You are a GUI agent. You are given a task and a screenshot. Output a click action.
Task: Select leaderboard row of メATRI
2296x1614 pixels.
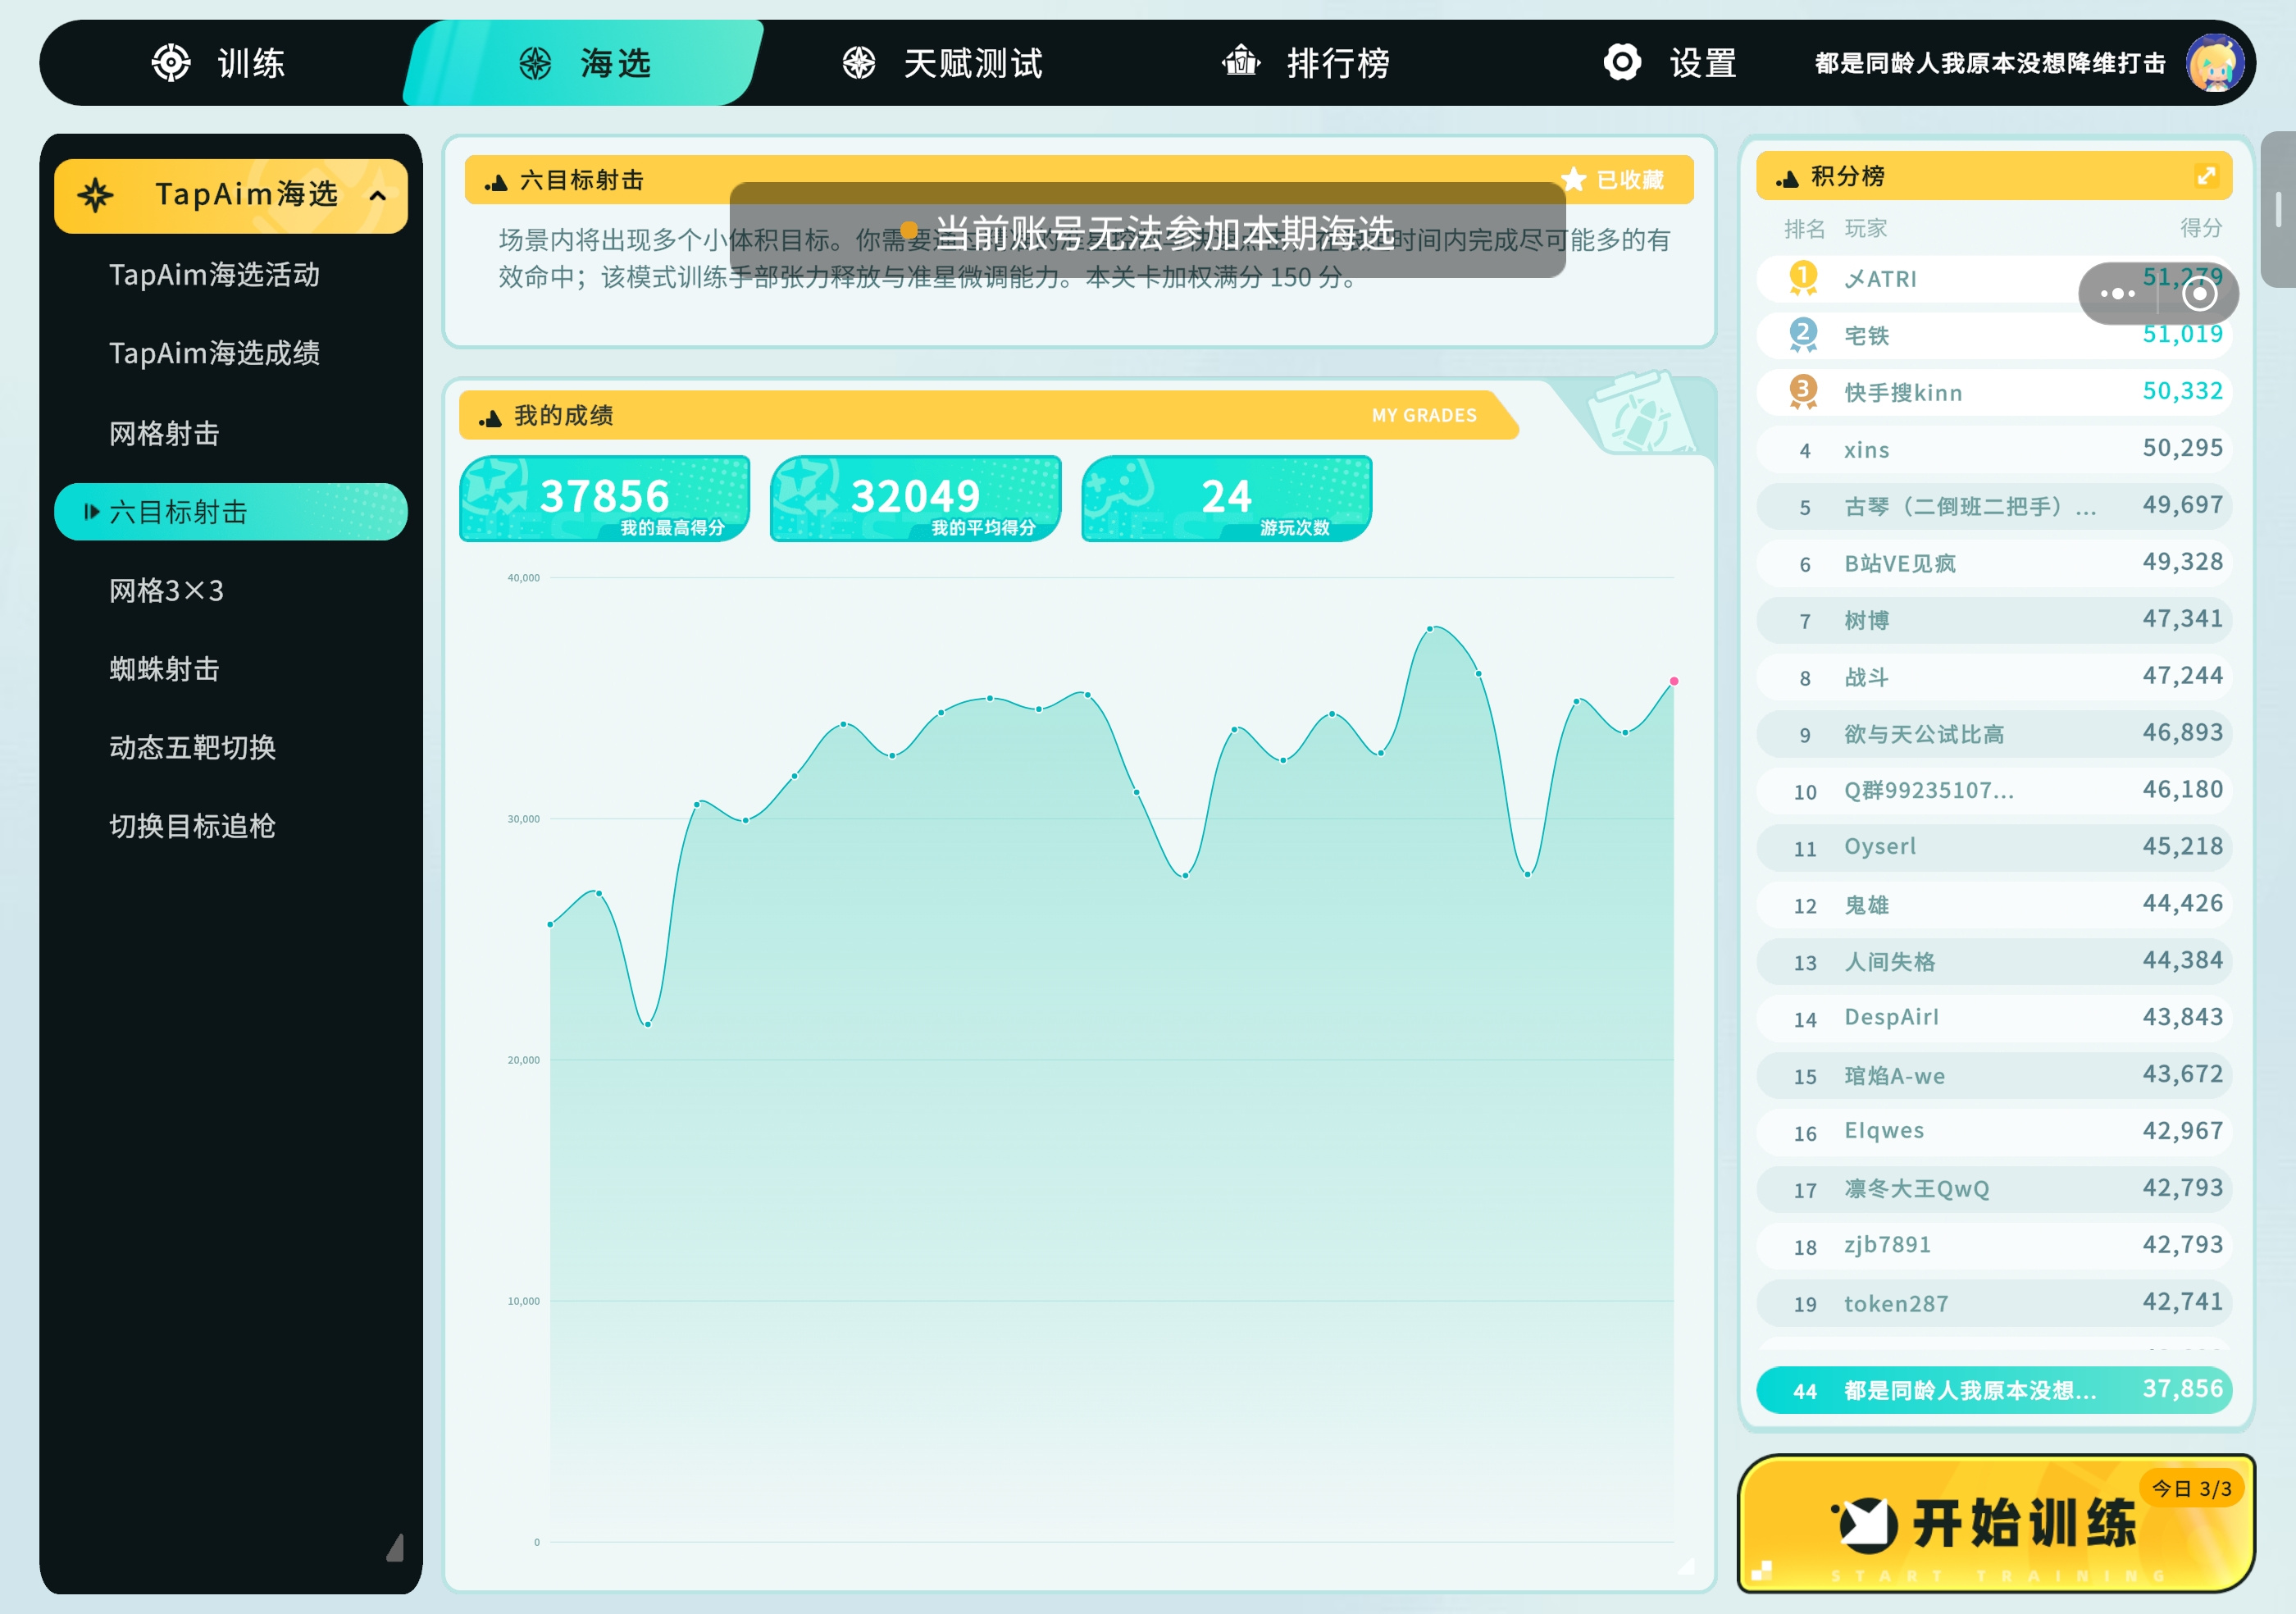pos(1994,279)
